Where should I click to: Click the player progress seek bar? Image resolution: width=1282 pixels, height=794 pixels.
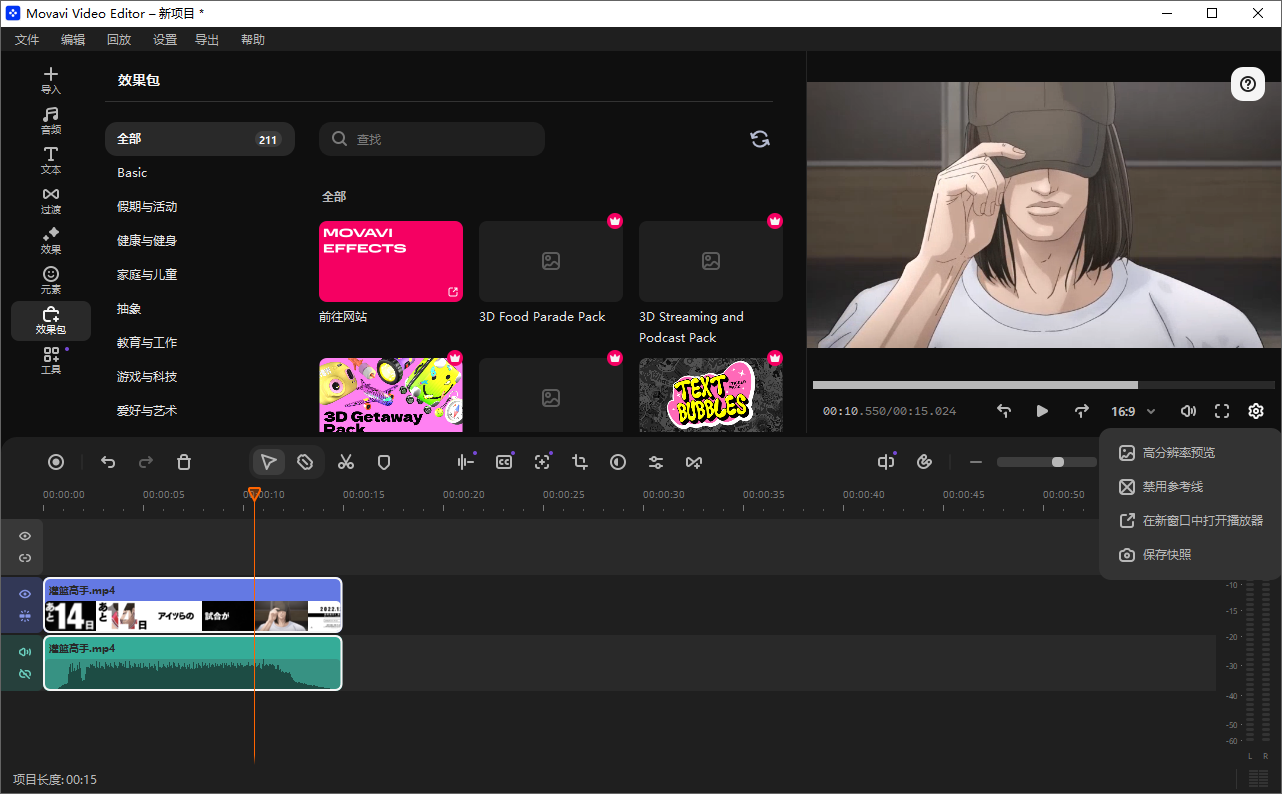[x=1043, y=385]
